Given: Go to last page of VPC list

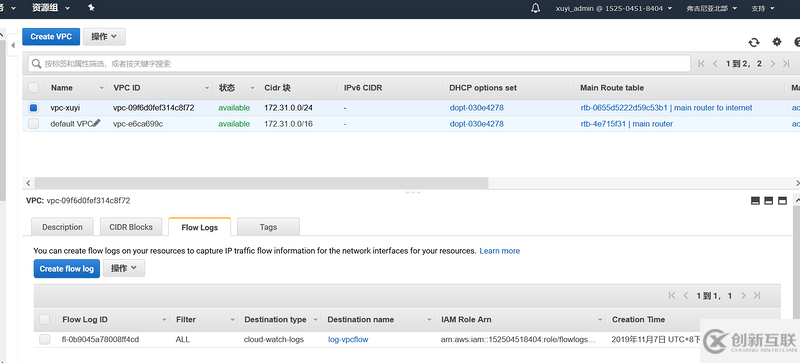Looking at the screenshot, I should click(786, 64).
